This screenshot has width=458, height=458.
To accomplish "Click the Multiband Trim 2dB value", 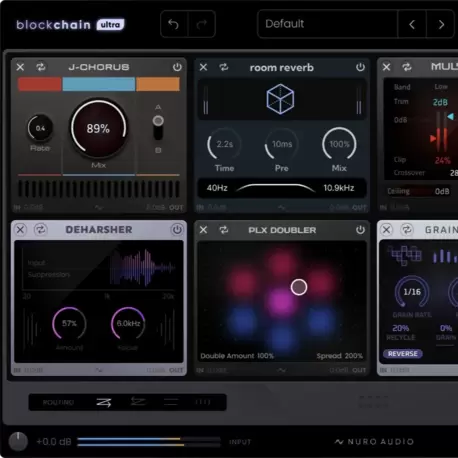I will pyautogui.click(x=440, y=102).
